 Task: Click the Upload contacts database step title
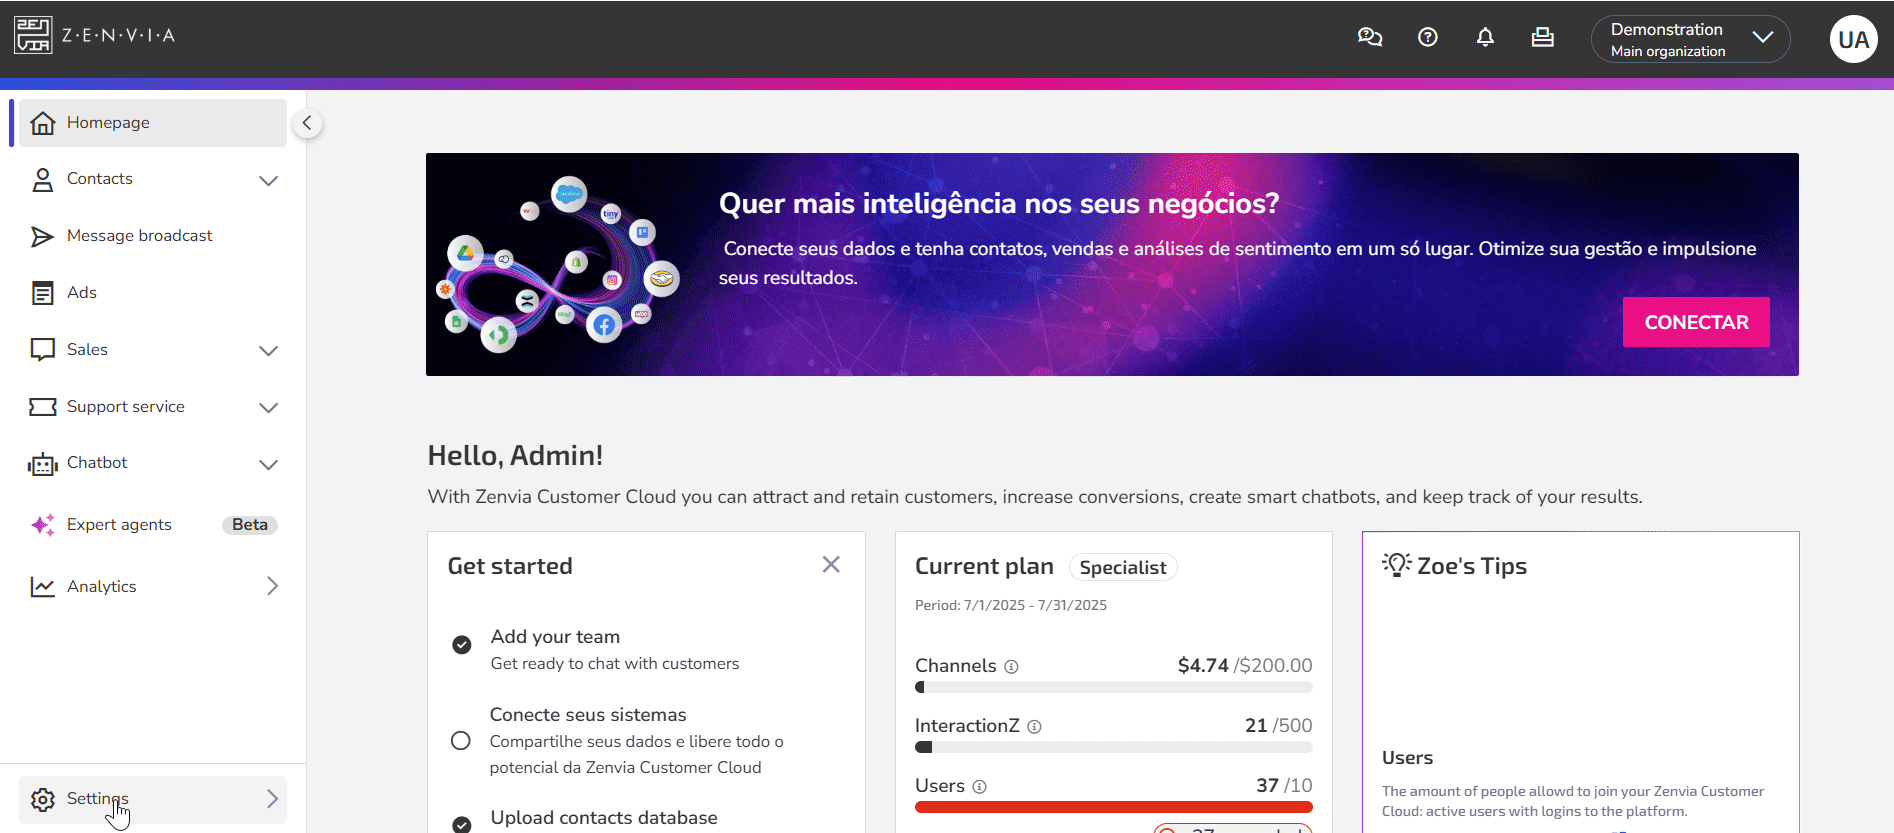[x=604, y=818]
